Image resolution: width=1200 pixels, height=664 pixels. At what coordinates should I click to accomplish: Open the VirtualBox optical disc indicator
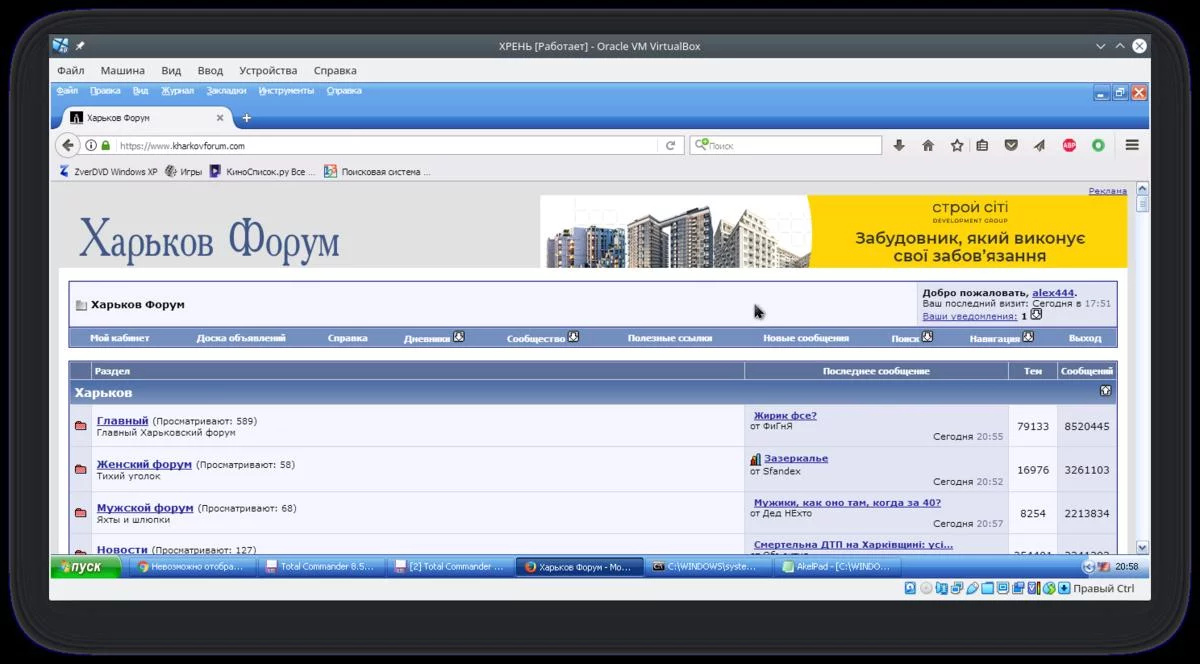click(926, 588)
